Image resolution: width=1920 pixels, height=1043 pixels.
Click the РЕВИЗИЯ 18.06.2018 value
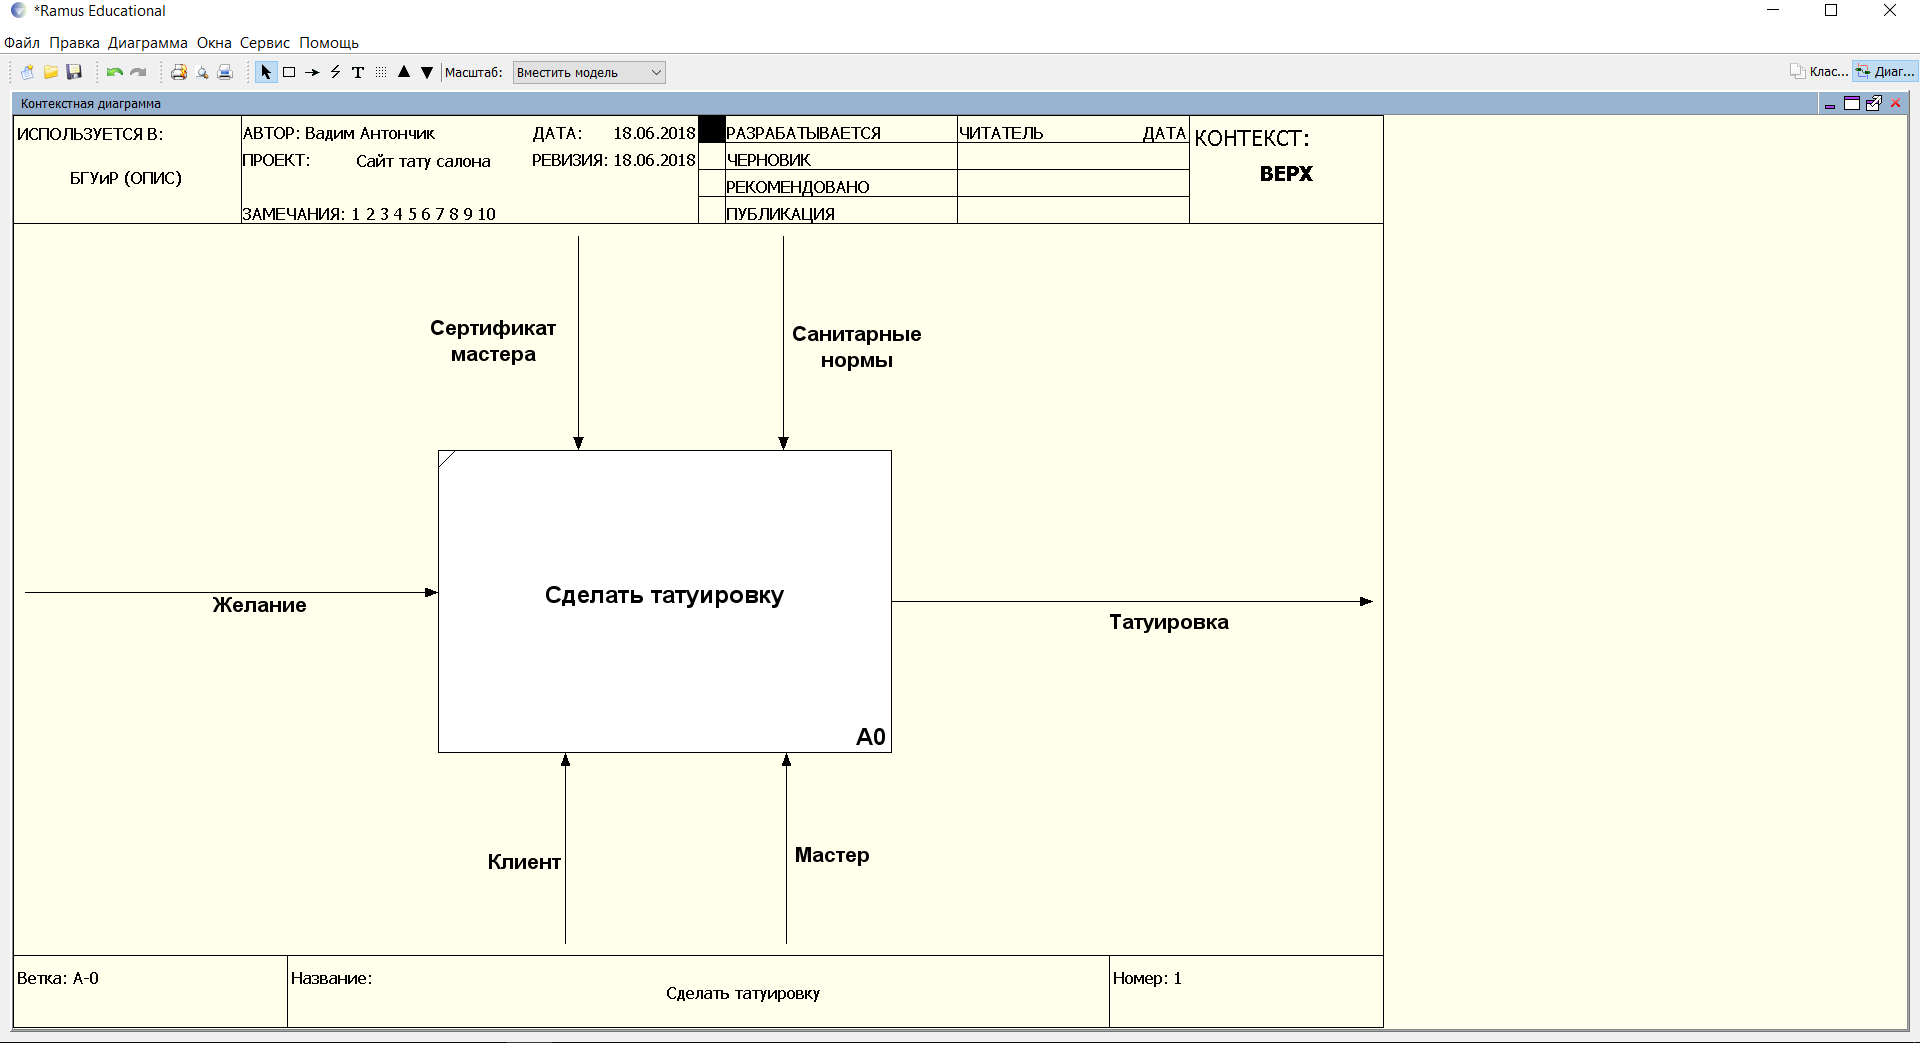tap(654, 160)
